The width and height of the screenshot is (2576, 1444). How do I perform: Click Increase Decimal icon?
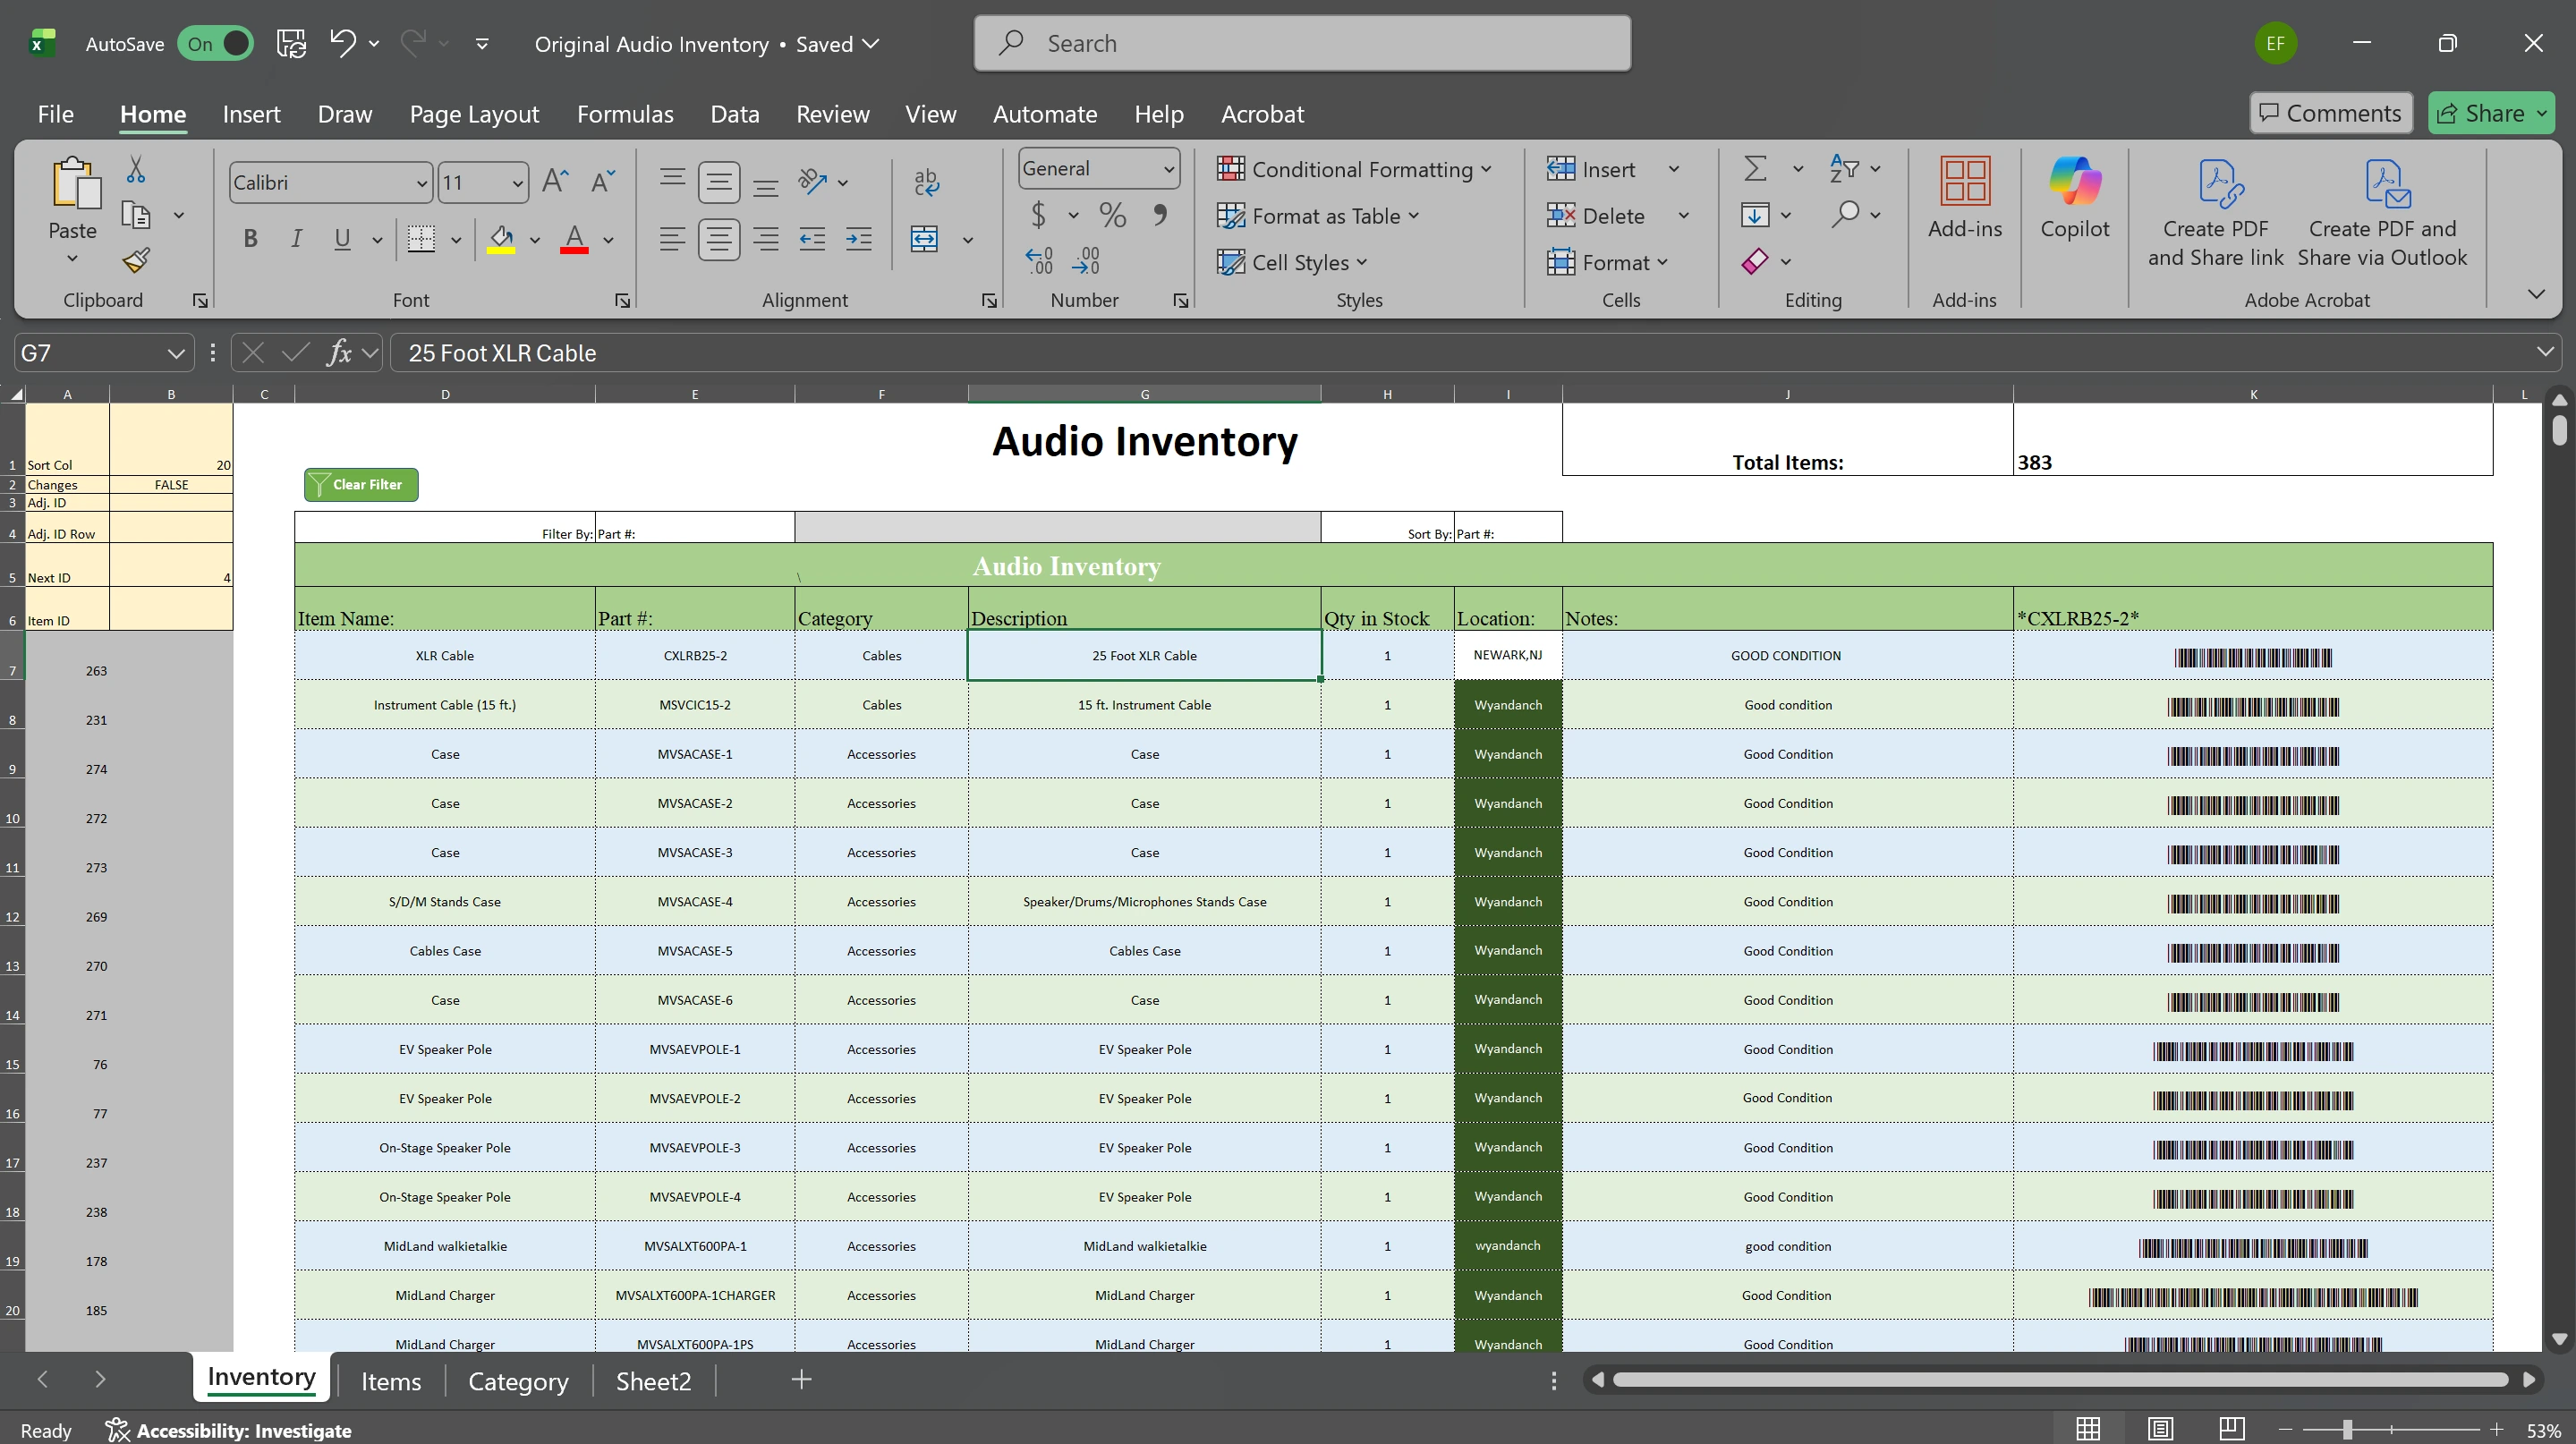point(1039,261)
